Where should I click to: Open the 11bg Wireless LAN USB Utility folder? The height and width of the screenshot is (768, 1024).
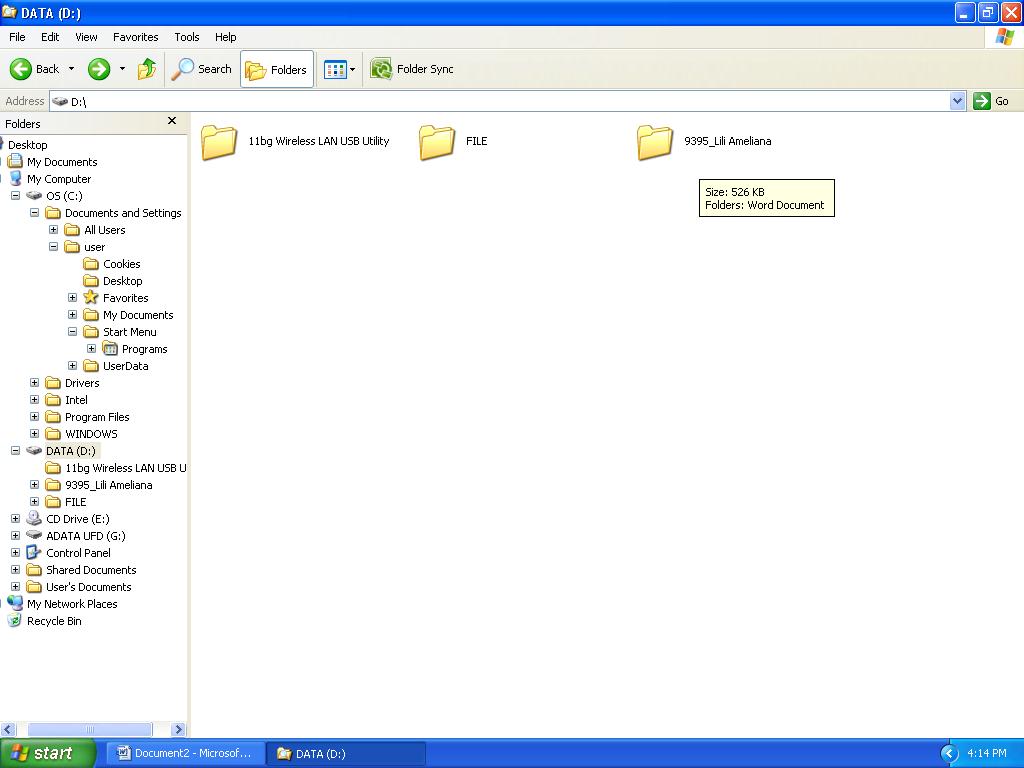pyautogui.click(x=219, y=141)
